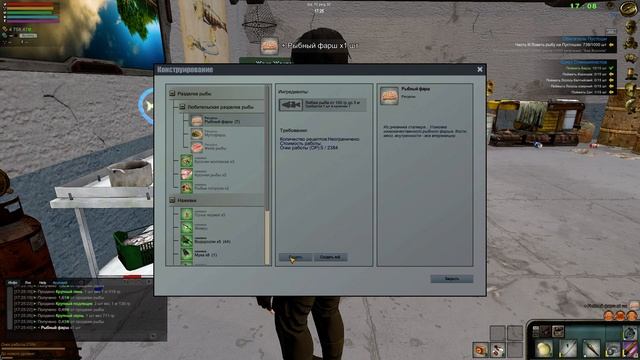Switch to the Аукцион chat tab
The image size is (640, 360).
60,282
